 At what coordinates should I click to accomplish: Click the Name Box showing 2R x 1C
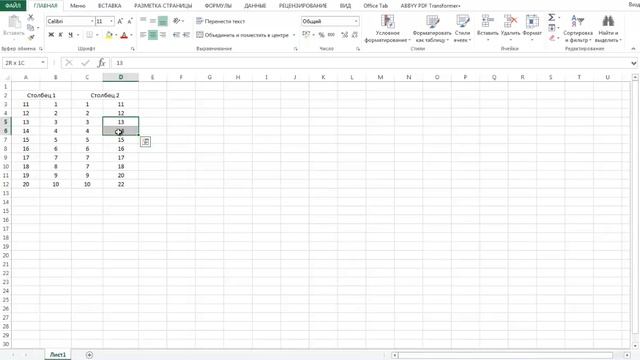[24, 63]
